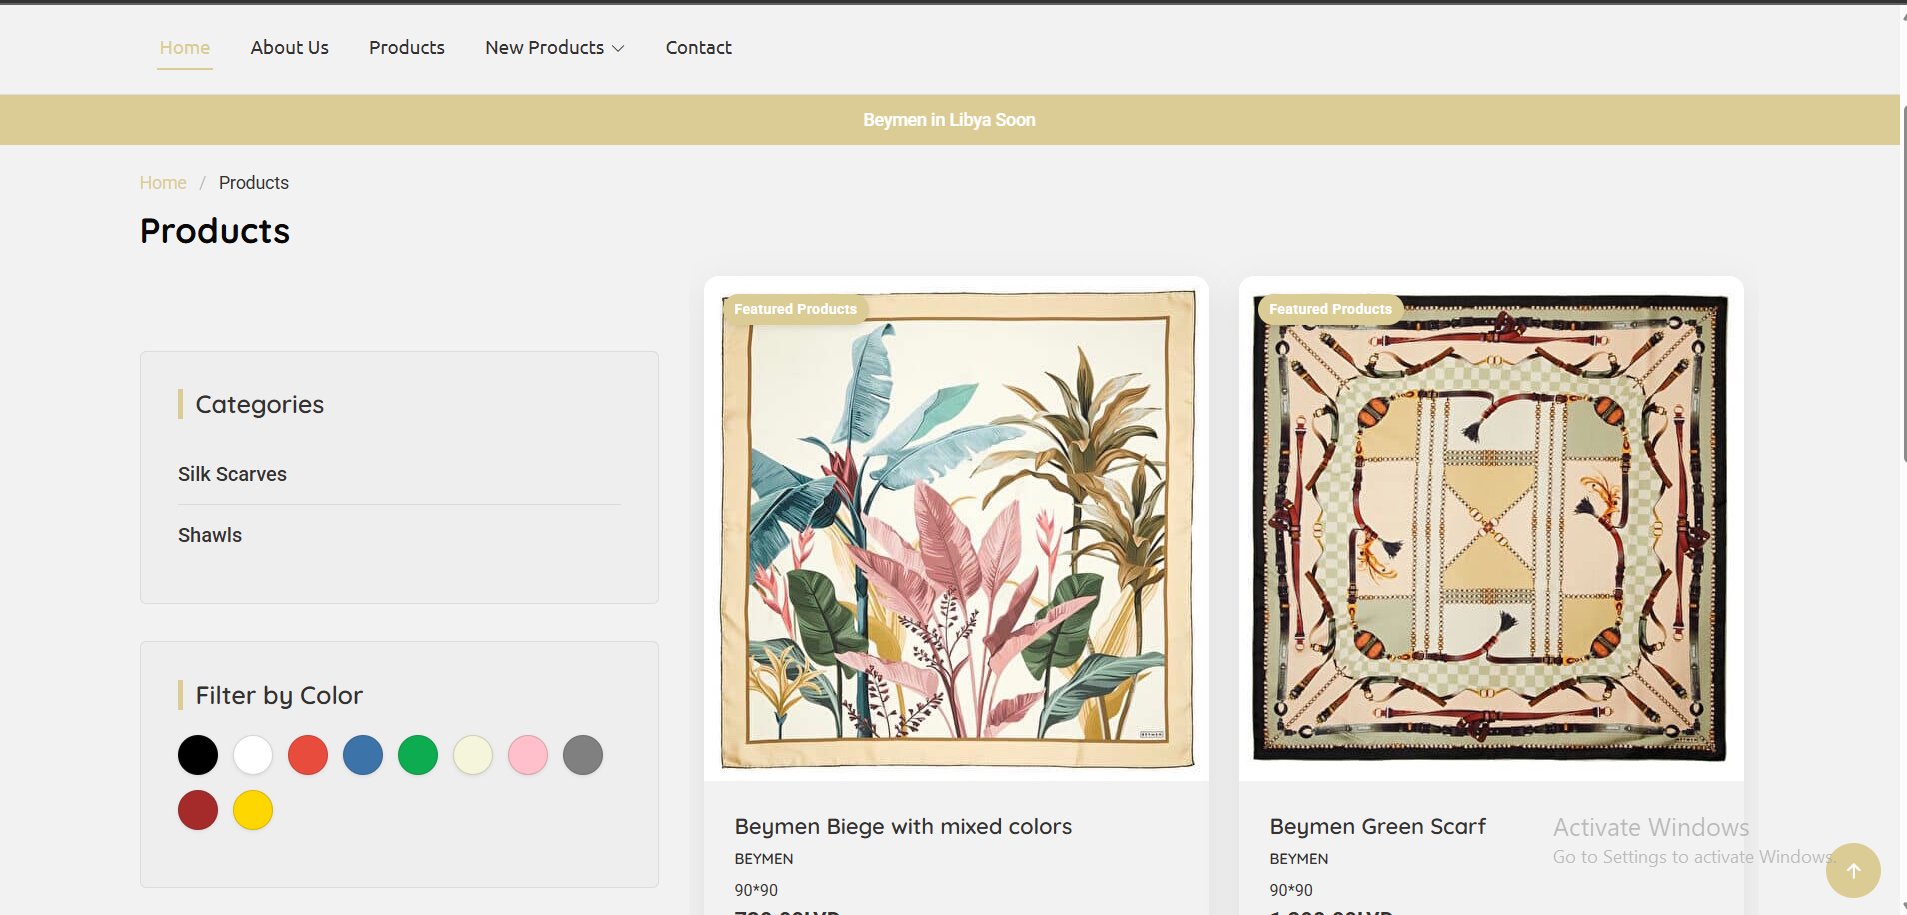Go to the About Us page
1907x915 pixels.
click(x=289, y=48)
